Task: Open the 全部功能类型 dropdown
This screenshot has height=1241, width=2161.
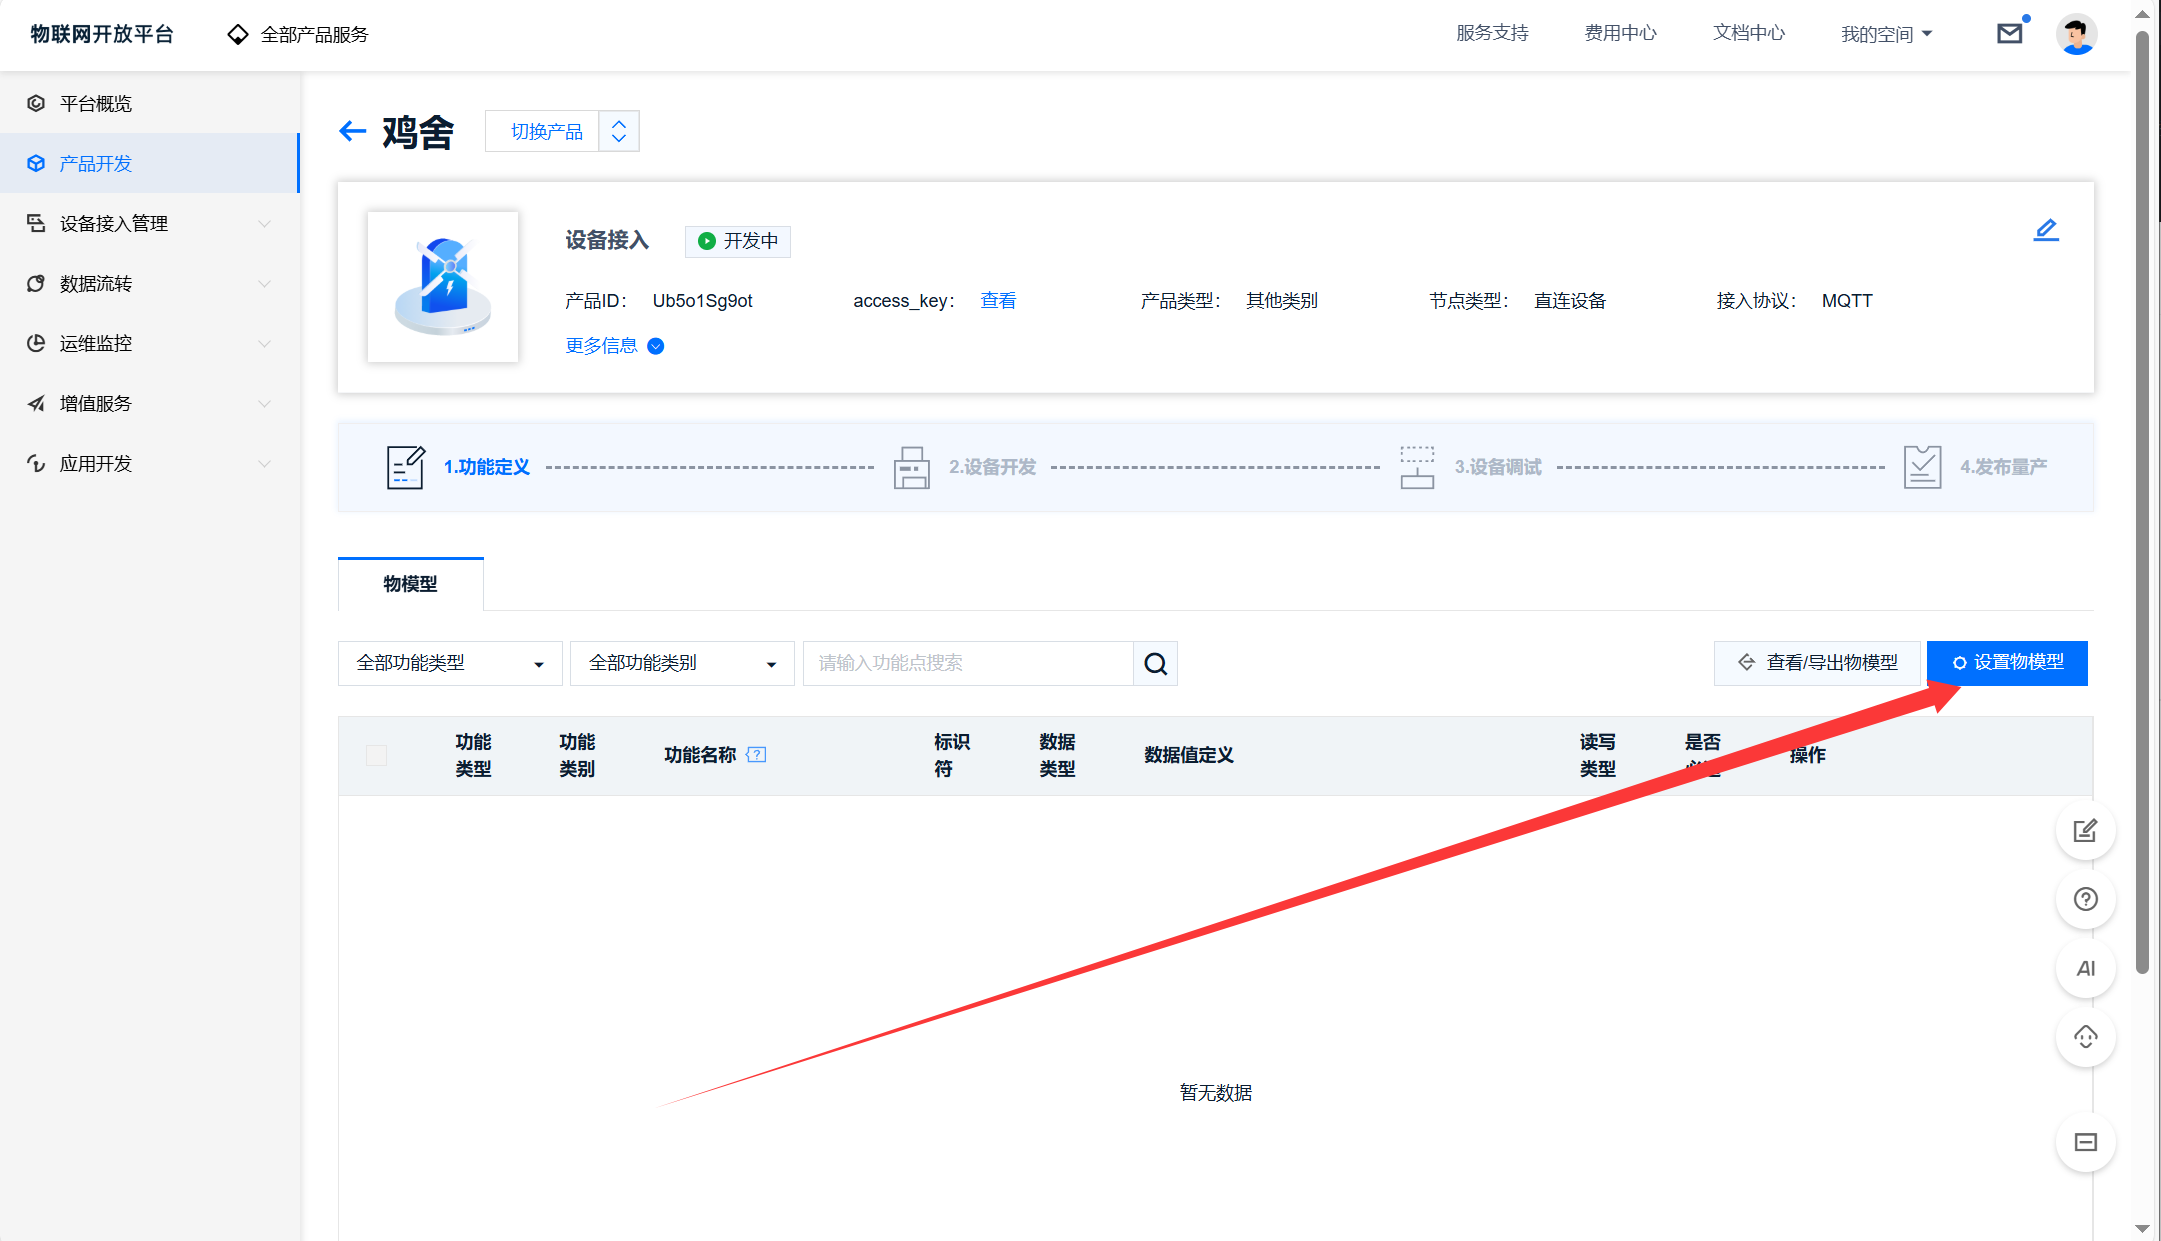Action: tap(450, 664)
